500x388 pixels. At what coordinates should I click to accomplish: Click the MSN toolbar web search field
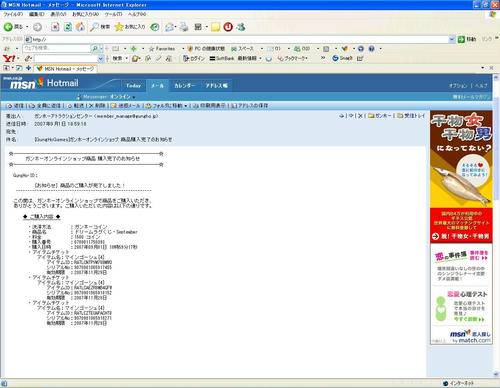[x=56, y=49]
